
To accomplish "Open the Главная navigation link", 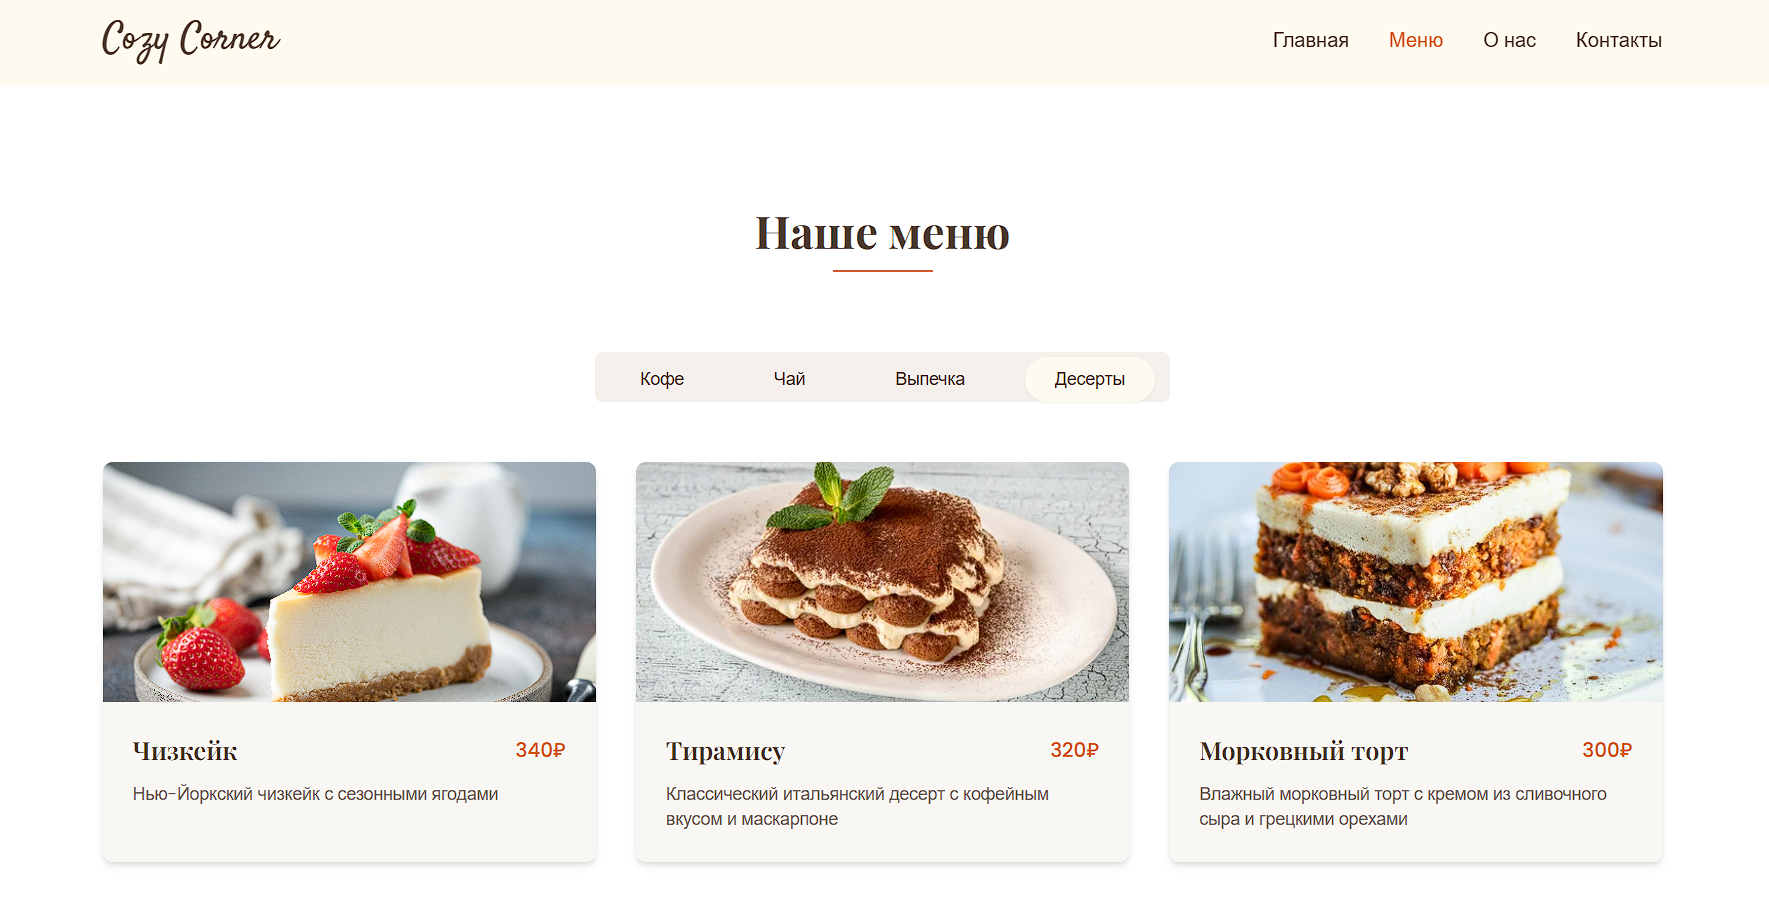I will 1310,41.
